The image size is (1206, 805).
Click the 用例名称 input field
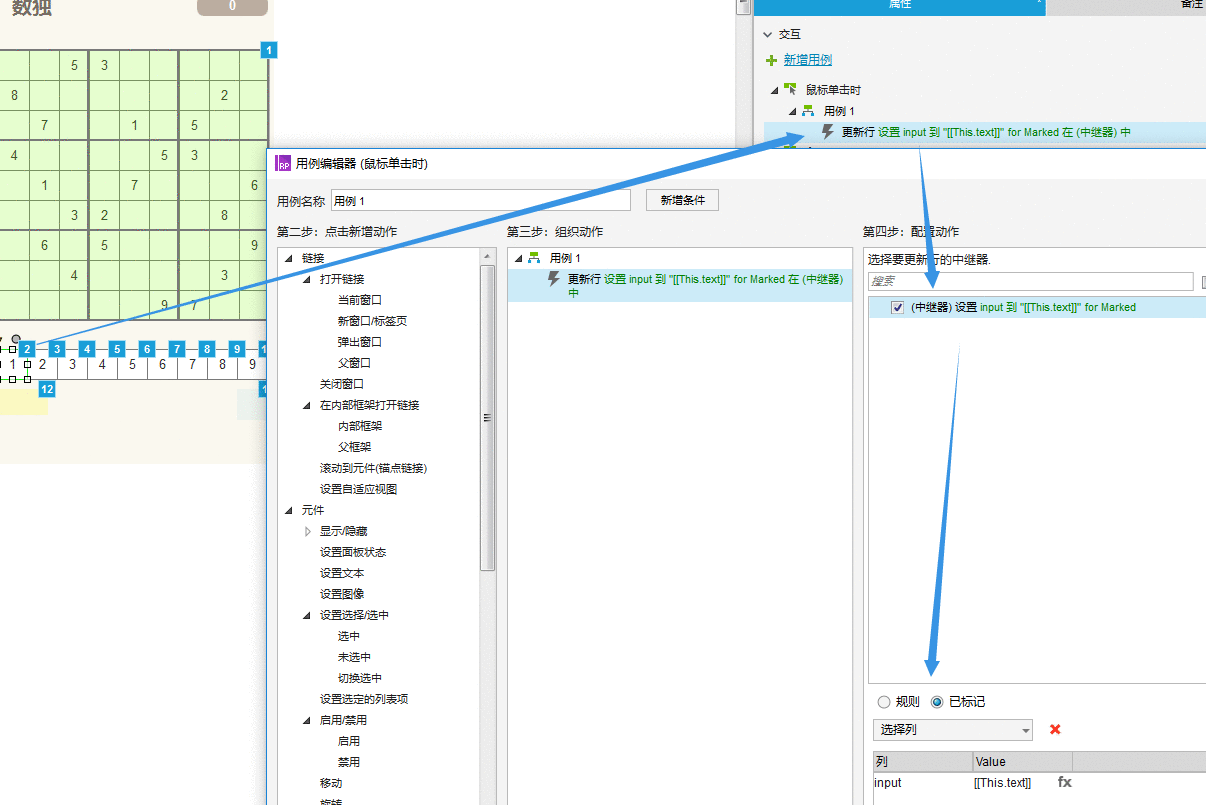(481, 200)
